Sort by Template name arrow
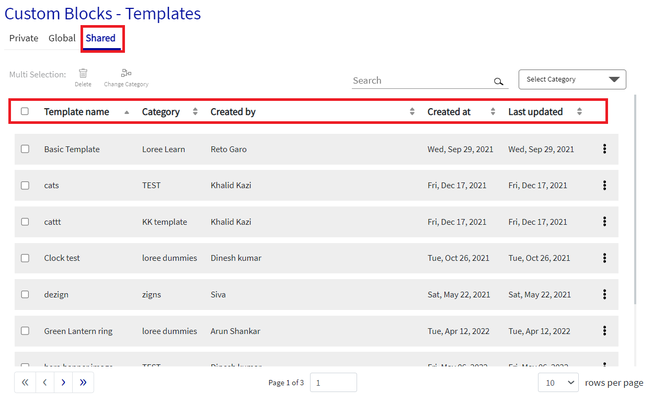The width and height of the screenshot is (653, 403). pyautogui.click(x=127, y=112)
